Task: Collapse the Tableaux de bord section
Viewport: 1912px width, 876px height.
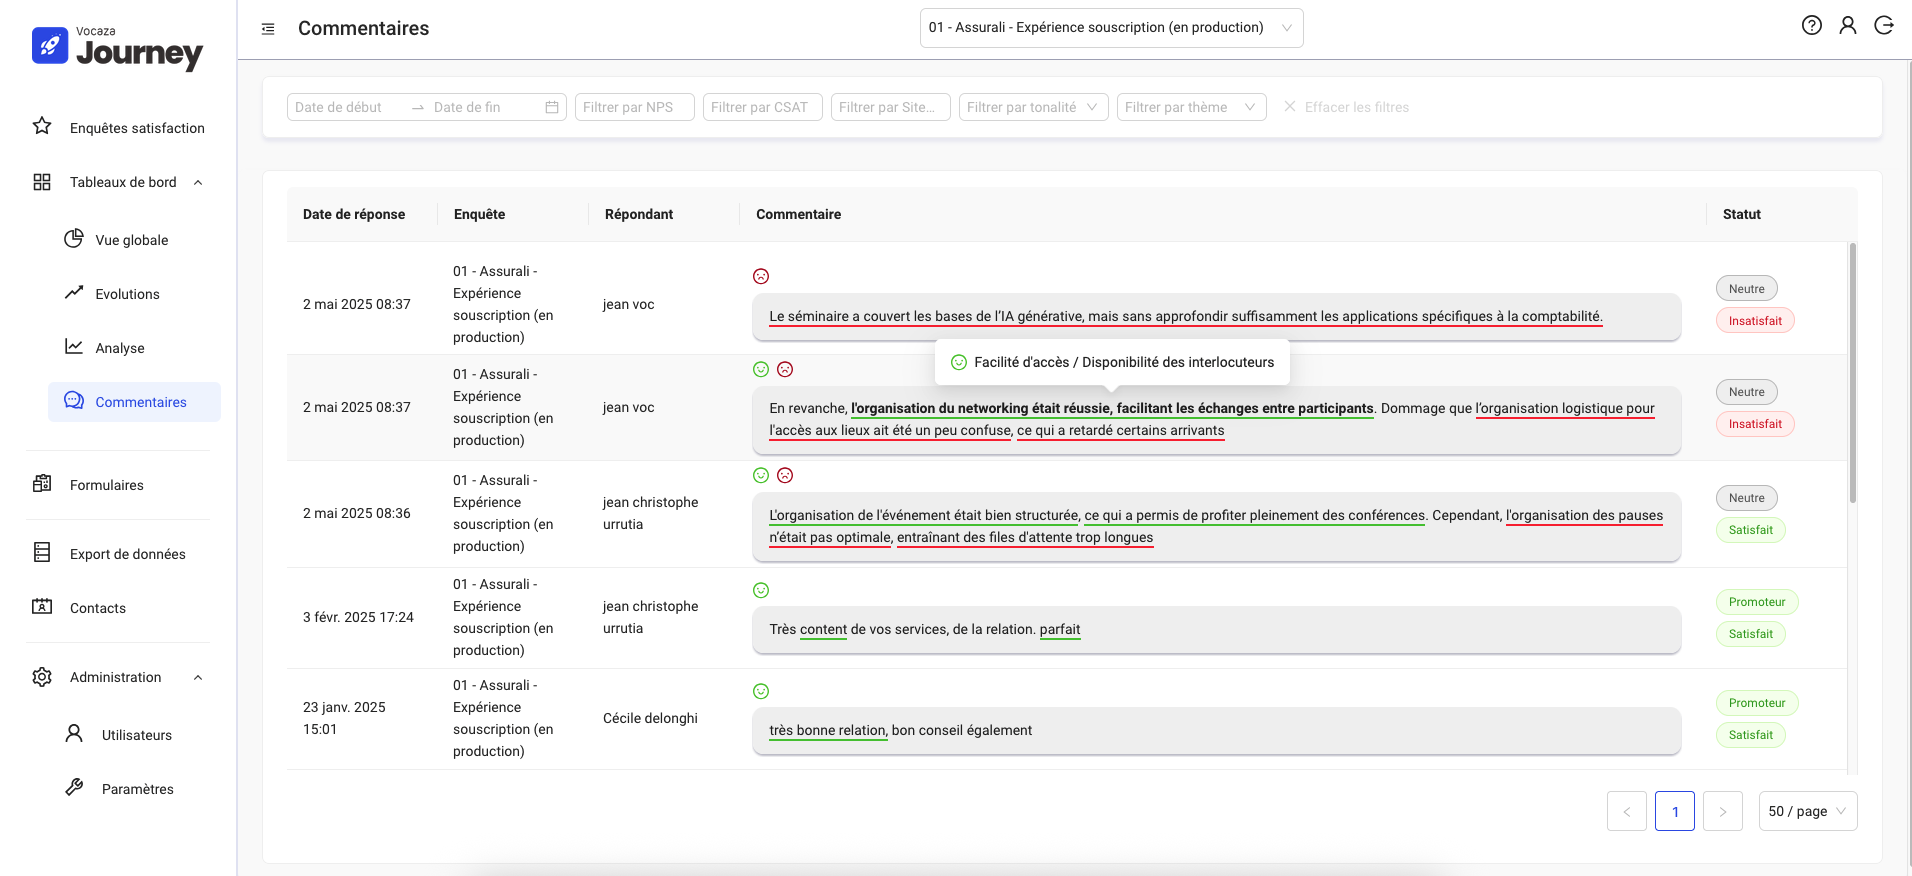Action: (198, 182)
